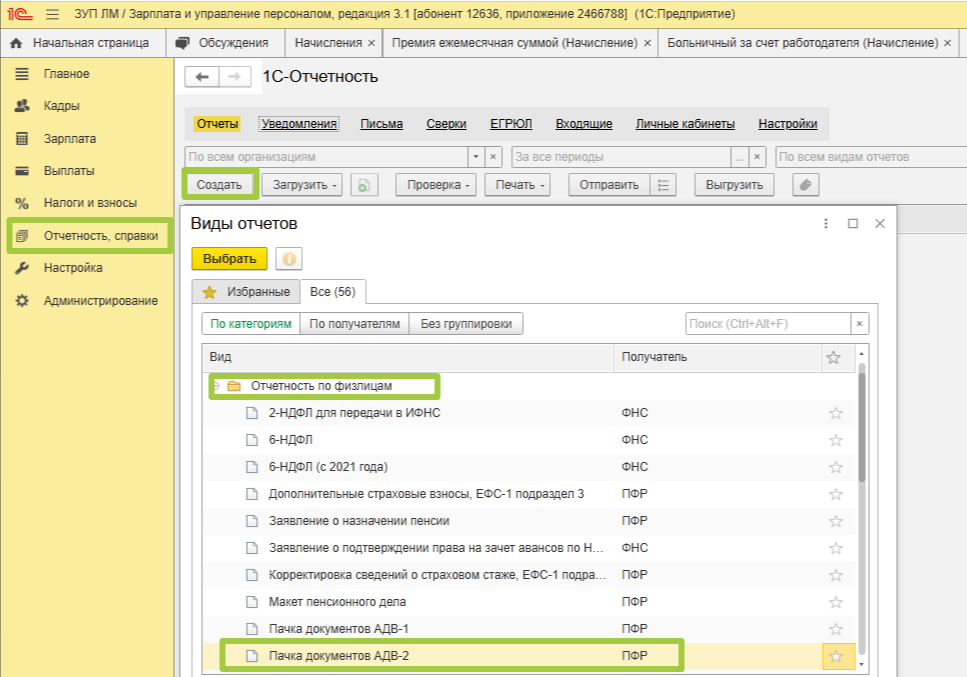Toggle favorite star for Пачка документов АДВ-2

[x=836, y=657]
